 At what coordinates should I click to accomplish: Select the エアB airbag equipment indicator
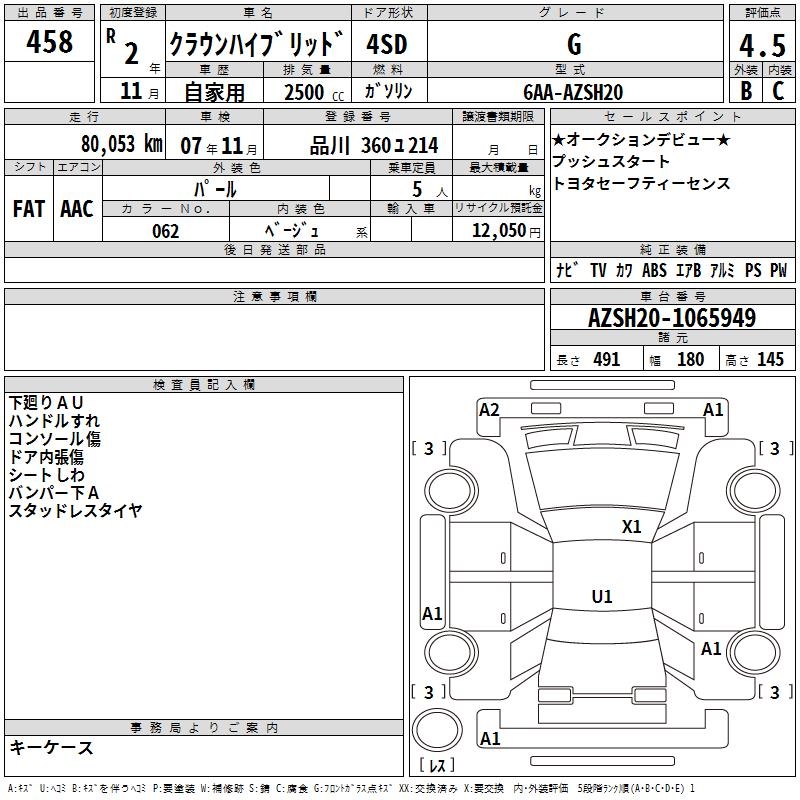688,270
